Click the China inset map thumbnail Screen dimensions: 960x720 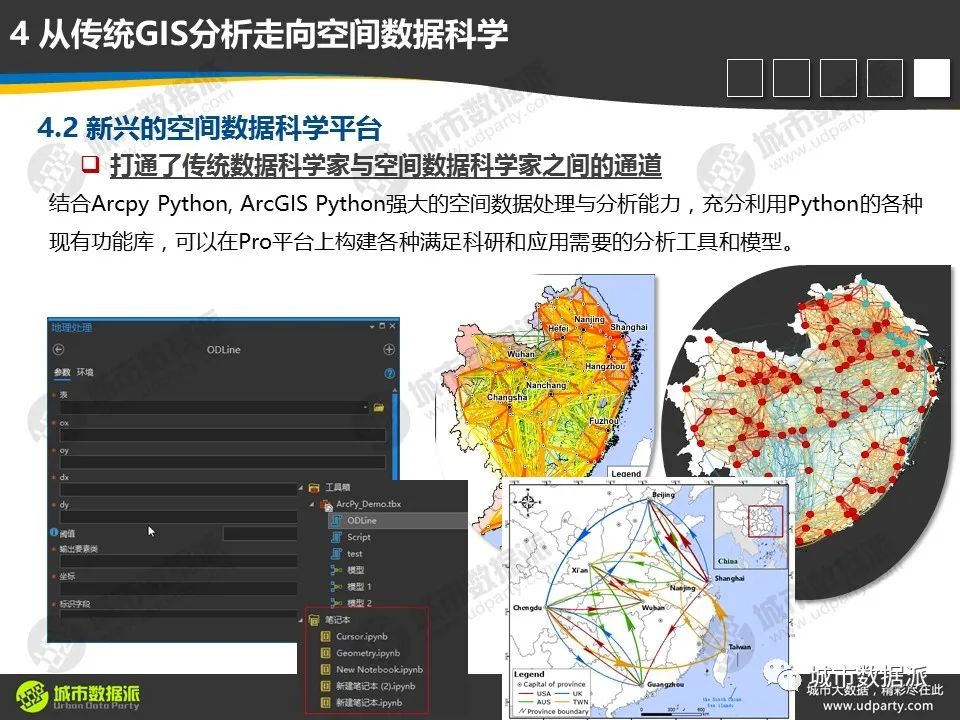(x=750, y=527)
